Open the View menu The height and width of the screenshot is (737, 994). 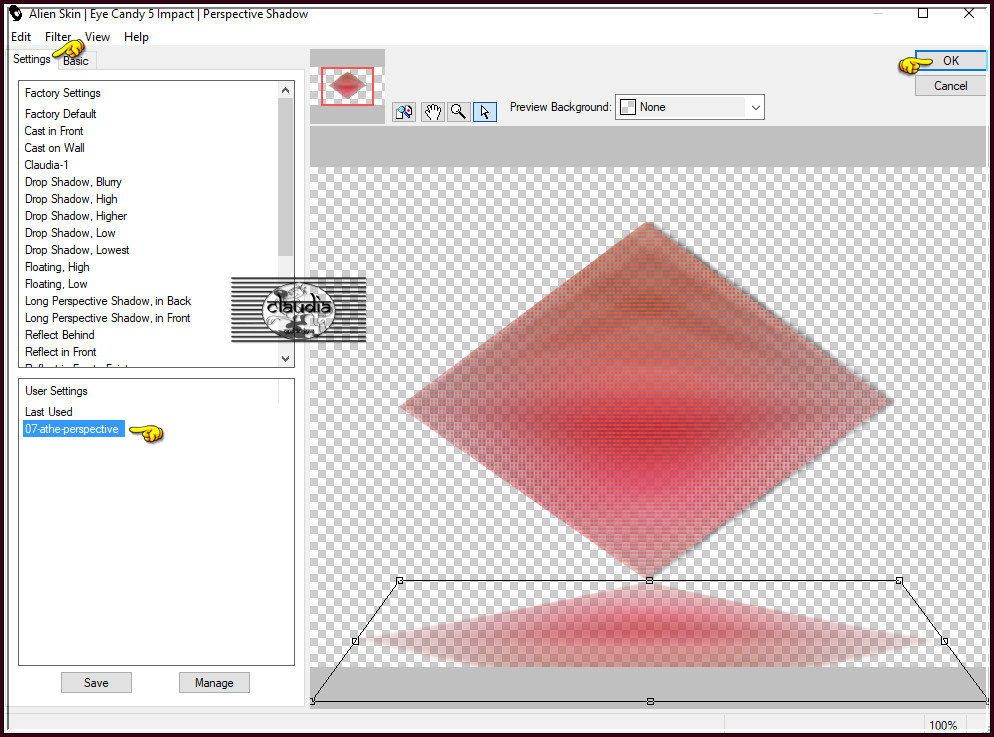[97, 37]
